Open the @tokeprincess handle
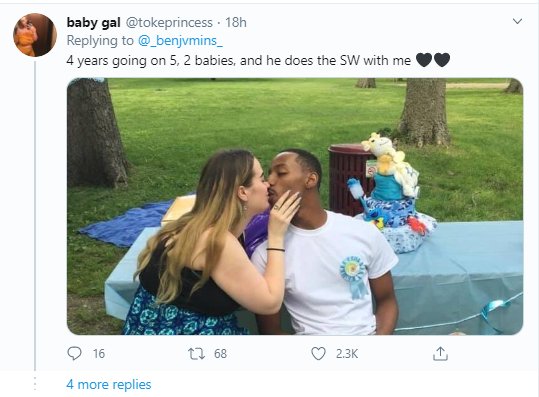This screenshot has width=539, height=397. tap(169, 23)
